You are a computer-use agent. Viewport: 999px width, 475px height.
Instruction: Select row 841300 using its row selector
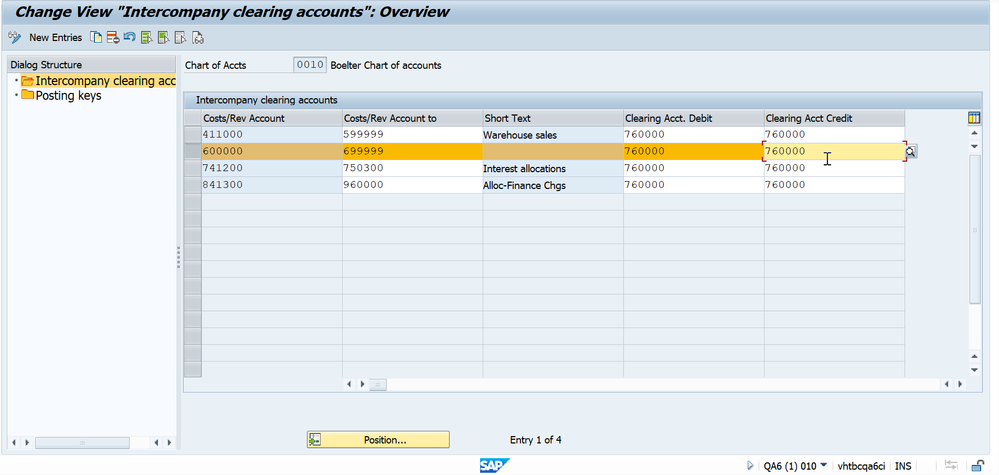[x=192, y=185]
